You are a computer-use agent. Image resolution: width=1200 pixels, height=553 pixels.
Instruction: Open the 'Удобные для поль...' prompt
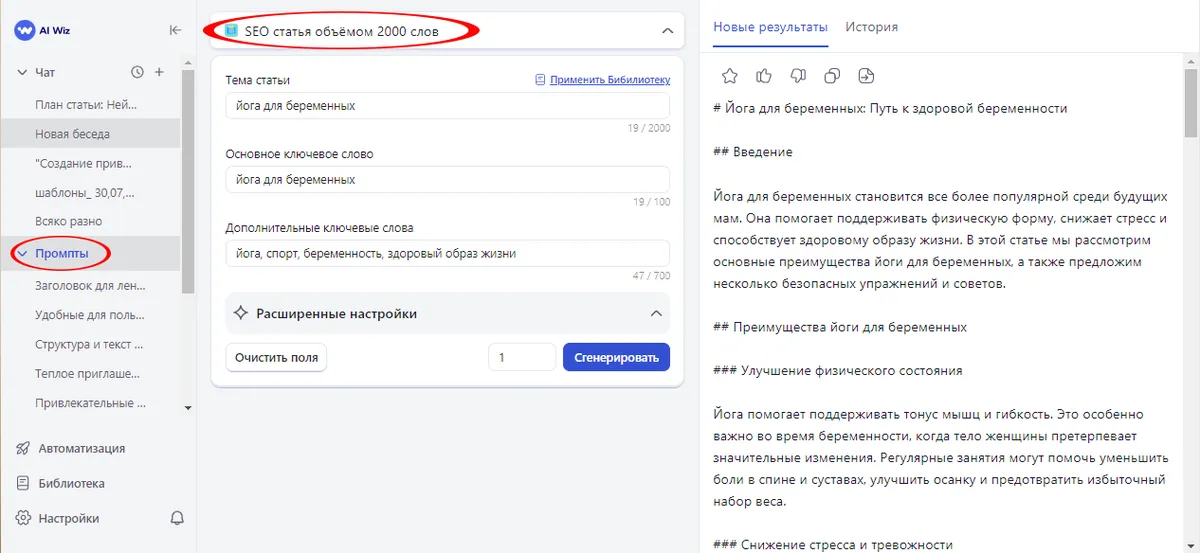pyautogui.click(x=90, y=315)
